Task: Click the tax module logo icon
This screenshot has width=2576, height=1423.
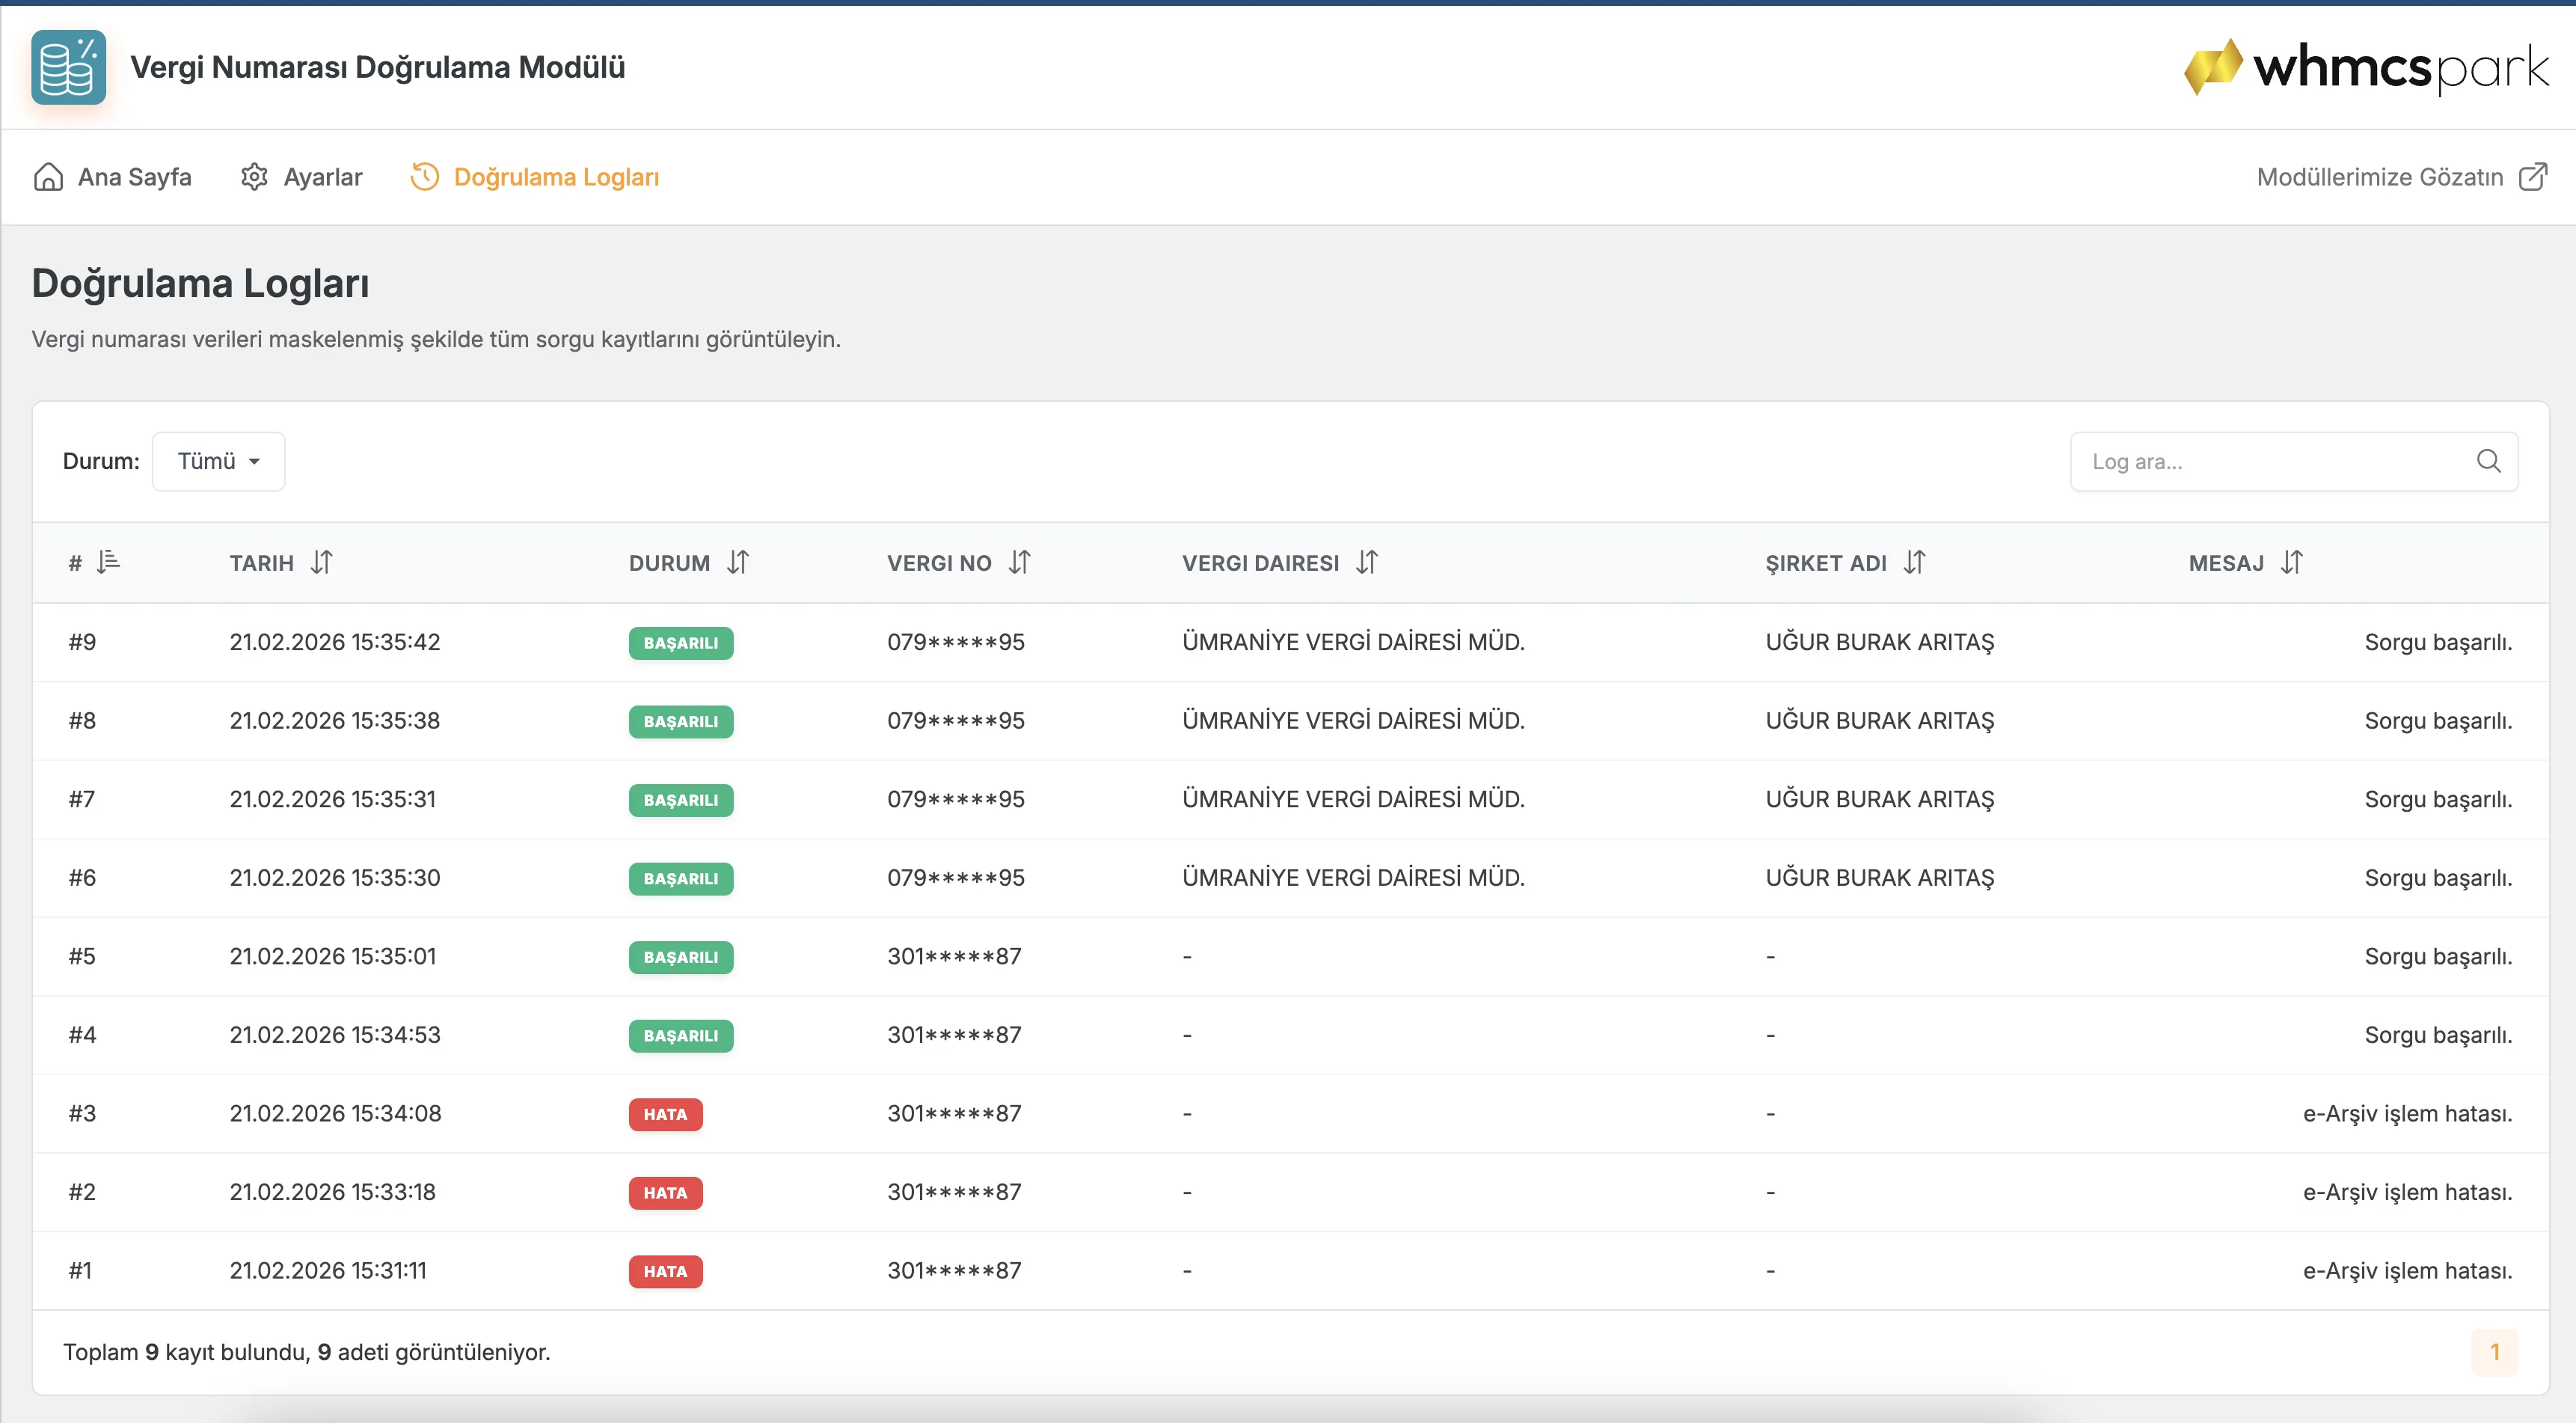Action: (68, 67)
